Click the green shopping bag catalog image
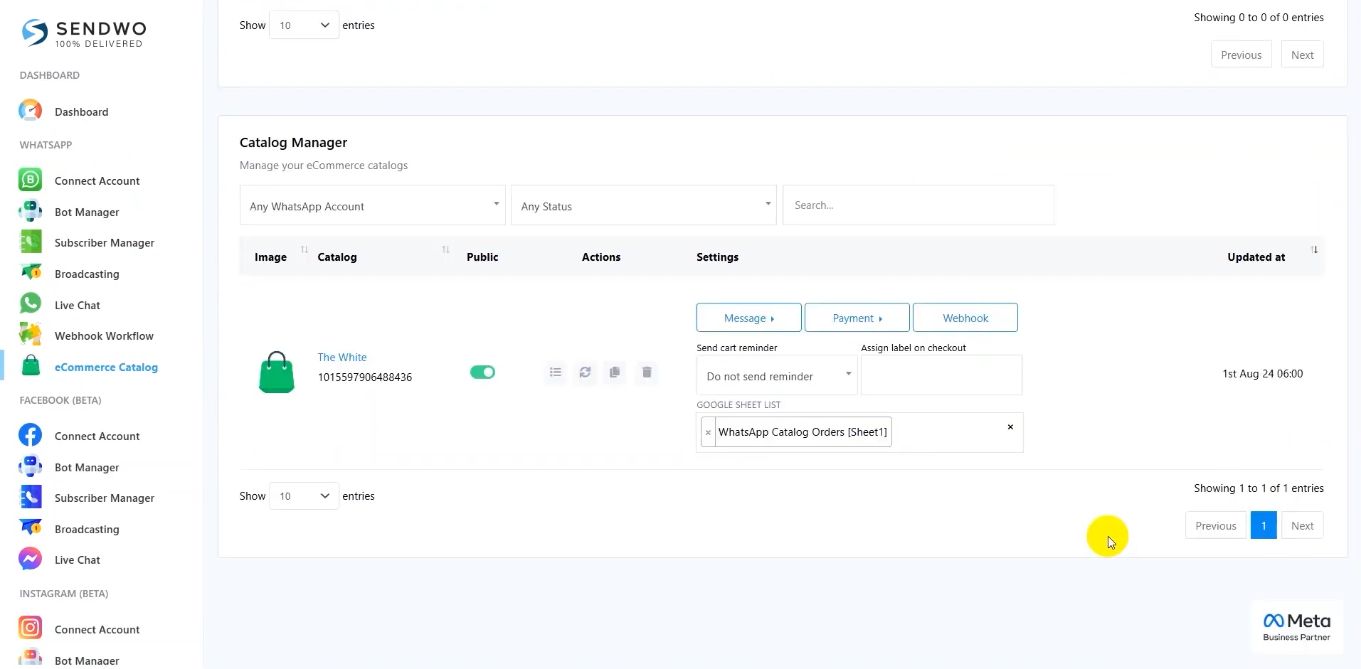 (277, 372)
